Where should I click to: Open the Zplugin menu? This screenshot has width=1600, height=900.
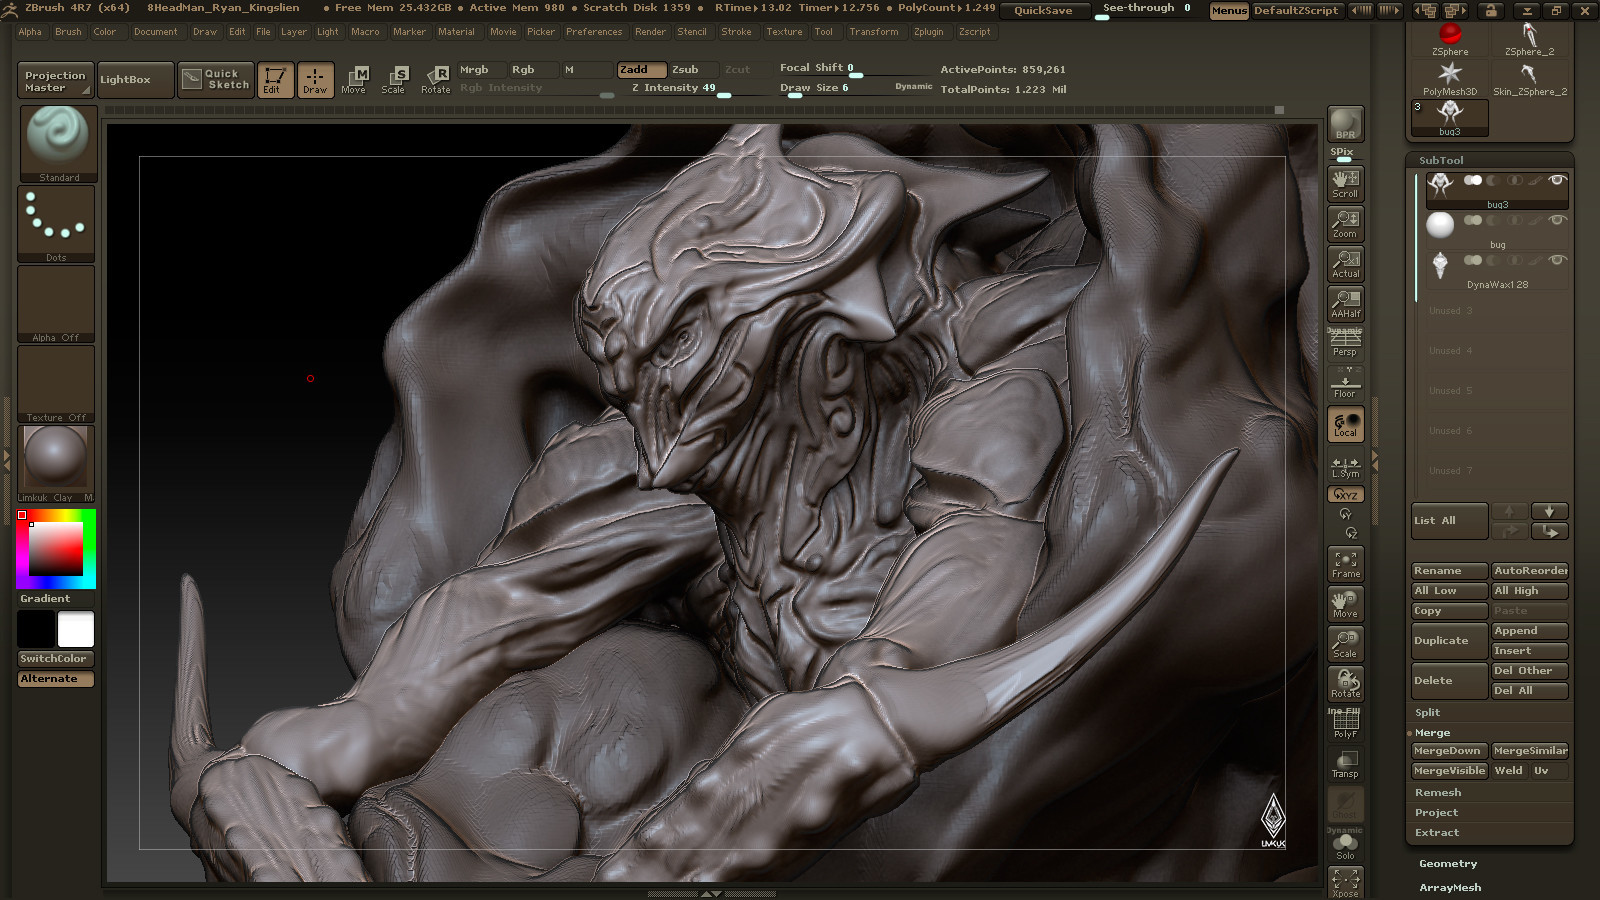(x=928, y=32)
